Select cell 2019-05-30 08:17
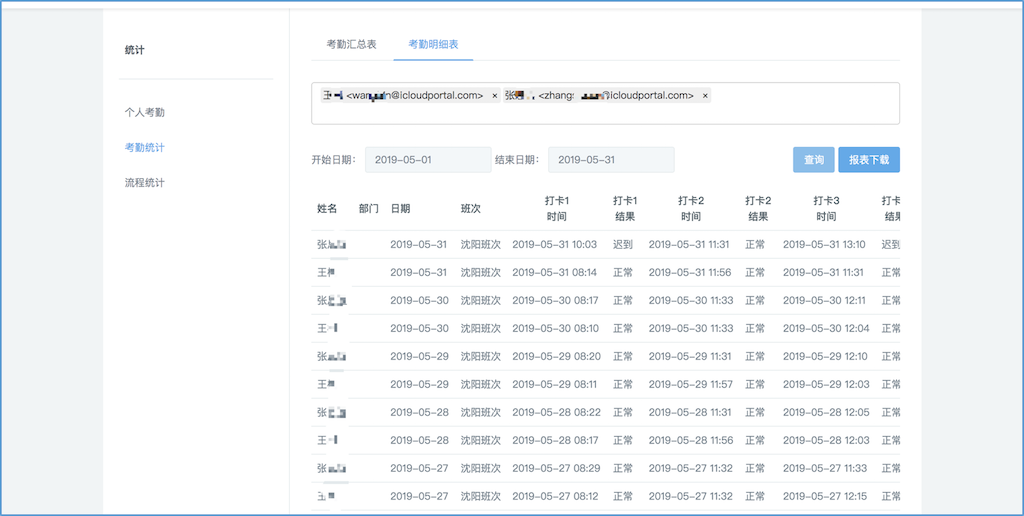This screenshot has width=1024, height=516. click(555, 301)
